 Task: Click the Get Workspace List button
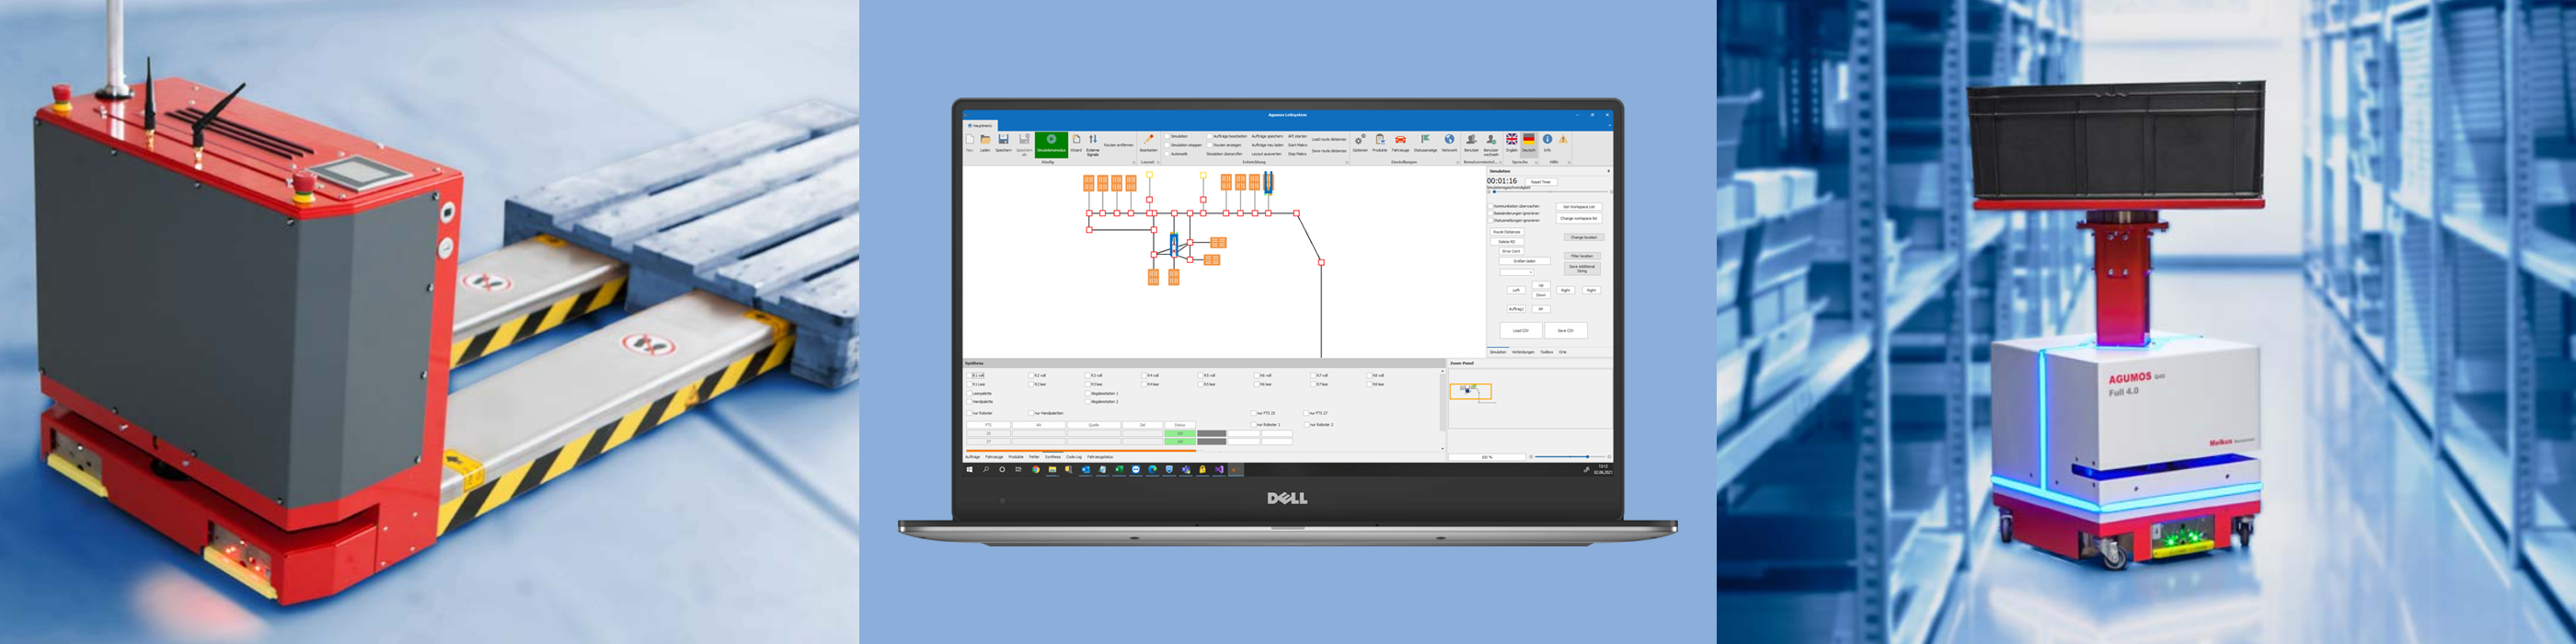click(x=1580, y=207)
